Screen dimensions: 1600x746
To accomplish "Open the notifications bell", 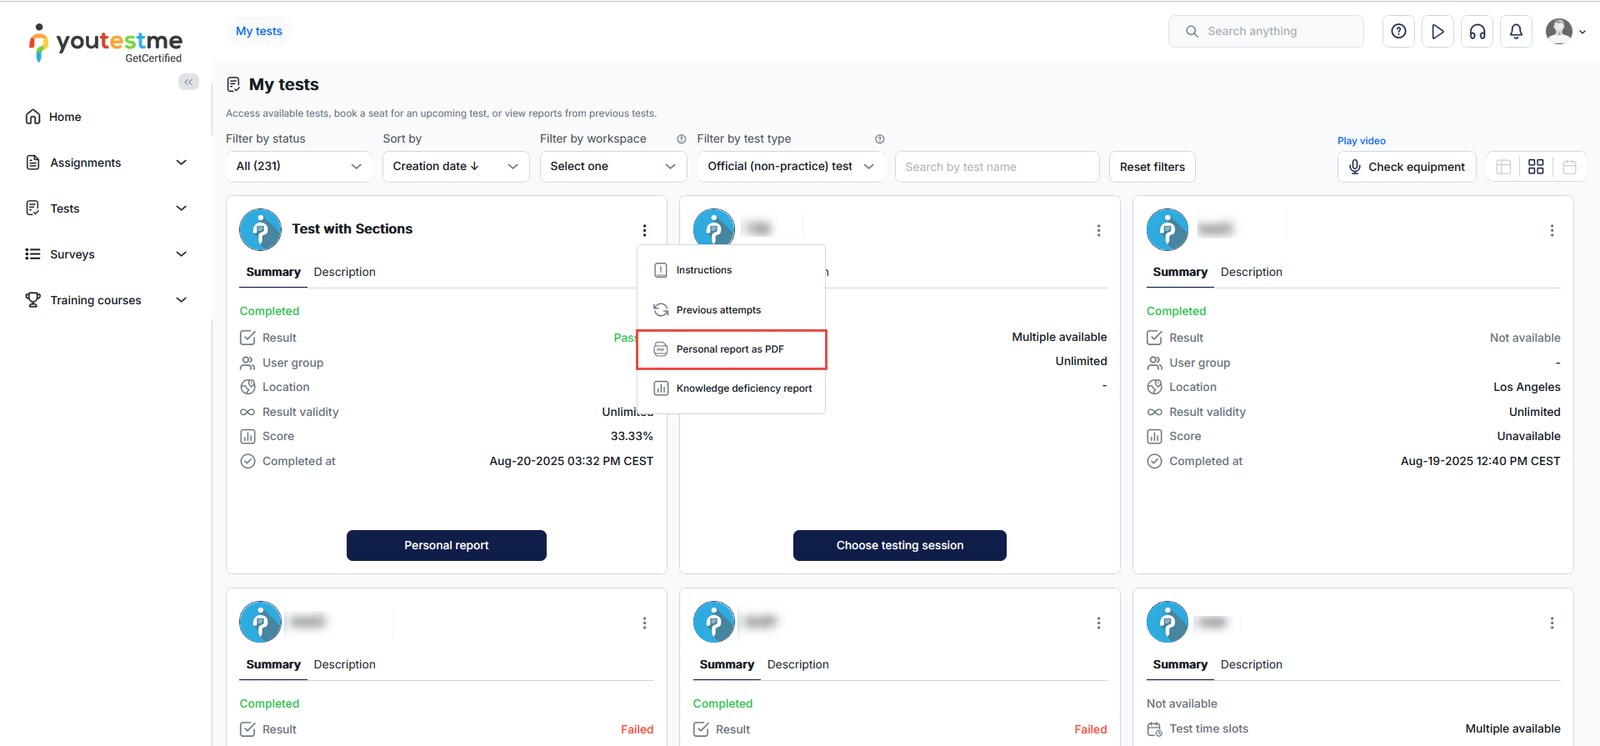I will (1516, 31).
